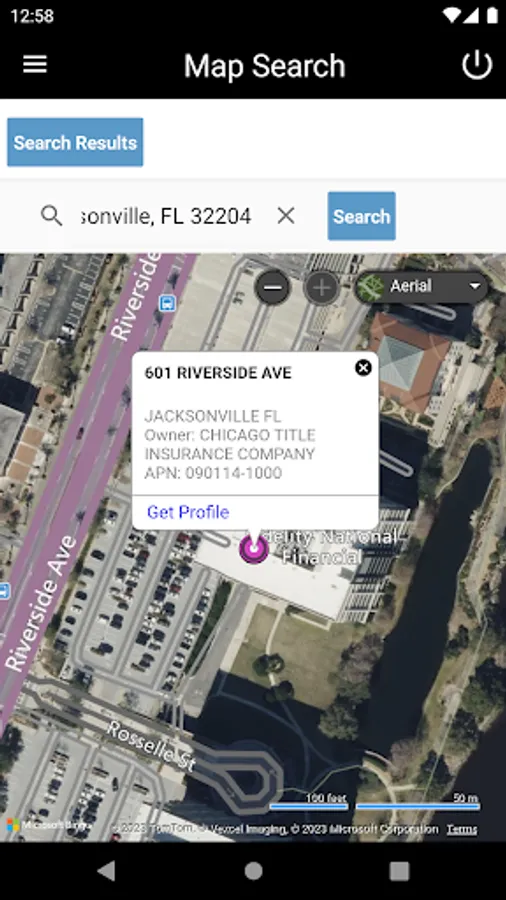Tap the Android back navigation button
Image resolution: width=506 pixels, height=900 pixels.
pyautogui.click(x=106, y=871)
